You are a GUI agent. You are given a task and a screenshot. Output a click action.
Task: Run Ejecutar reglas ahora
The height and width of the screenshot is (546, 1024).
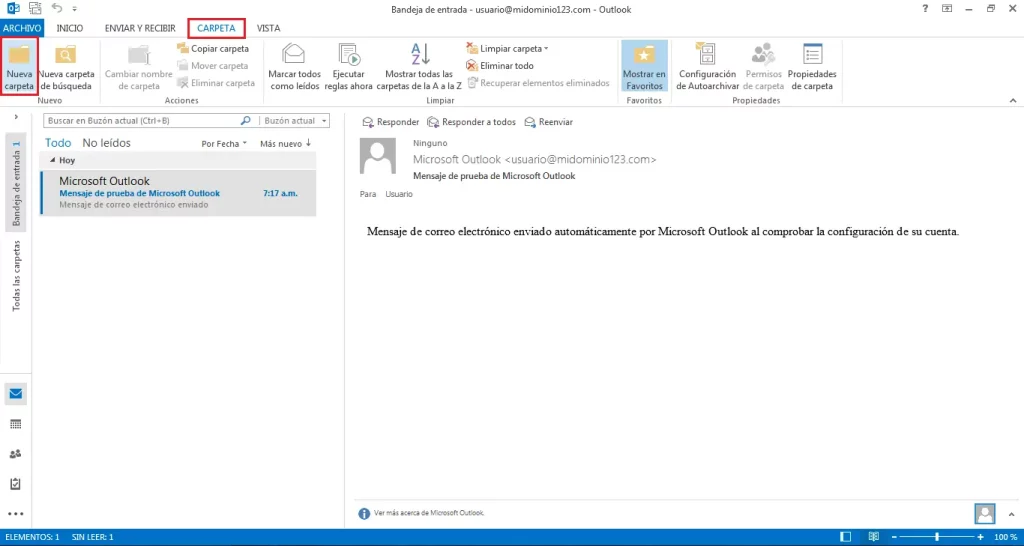(x=349, y=68)
